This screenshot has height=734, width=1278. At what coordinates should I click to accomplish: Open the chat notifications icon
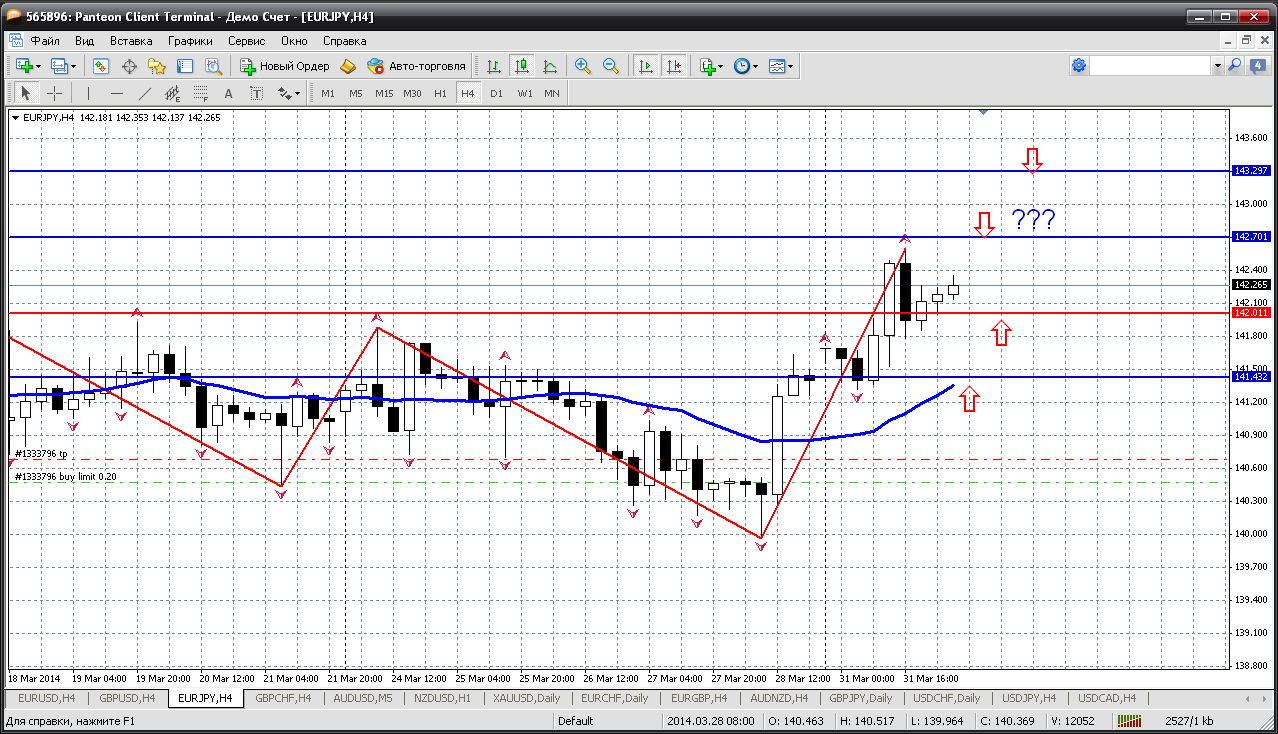click(x=1256, y=65)
